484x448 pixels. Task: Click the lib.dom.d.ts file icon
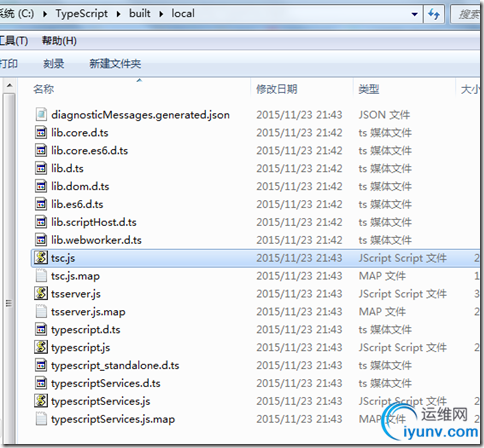point(41,186)
